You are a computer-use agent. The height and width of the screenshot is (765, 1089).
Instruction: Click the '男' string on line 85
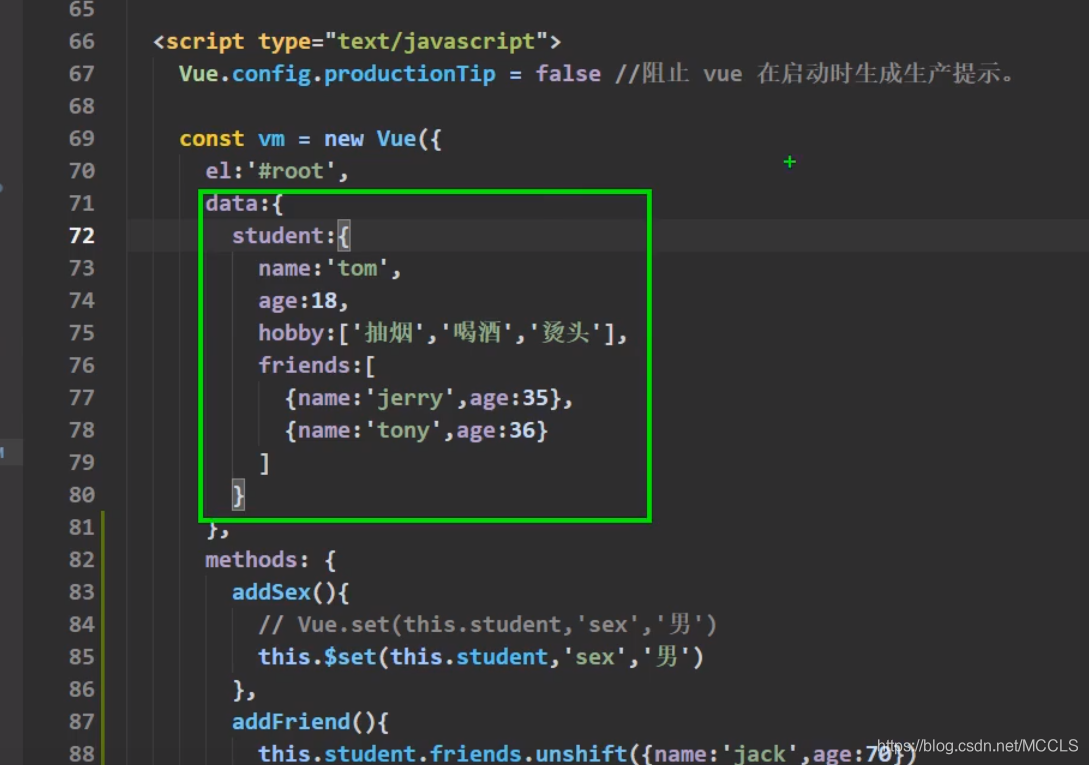tap(667, 657)
